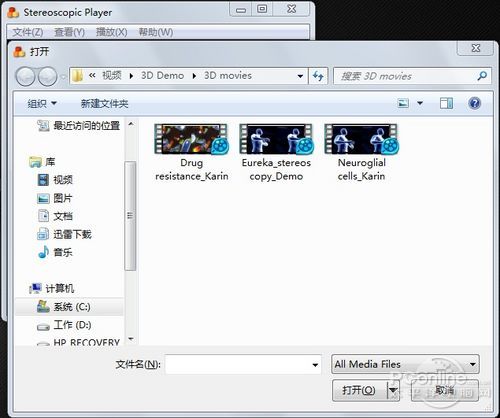Select the Neuroglial cells_Karin video thumbnail

coord(361,139)
